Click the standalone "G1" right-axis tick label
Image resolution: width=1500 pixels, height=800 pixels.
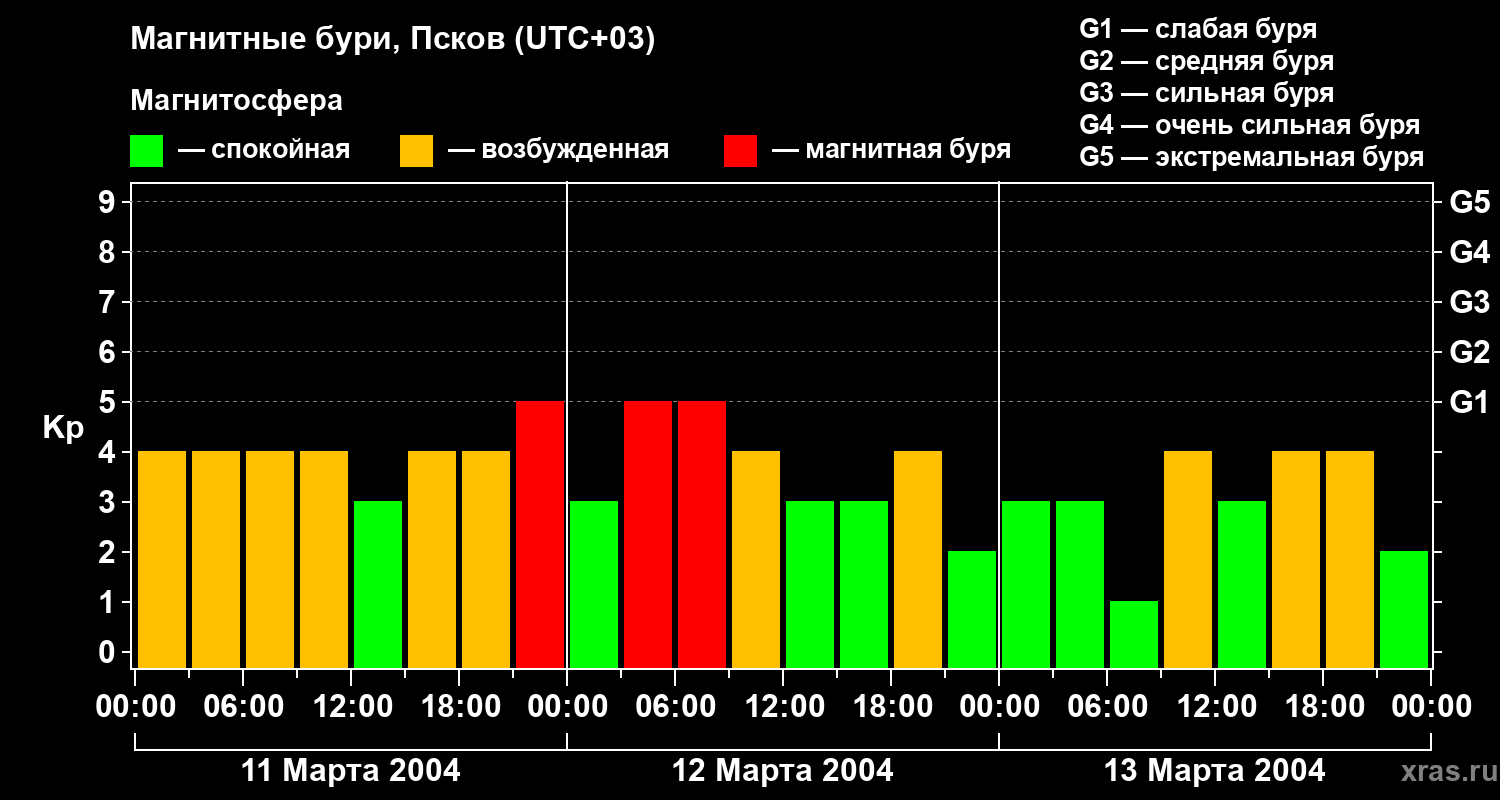pyautogui.click(x=1470, y=402)
